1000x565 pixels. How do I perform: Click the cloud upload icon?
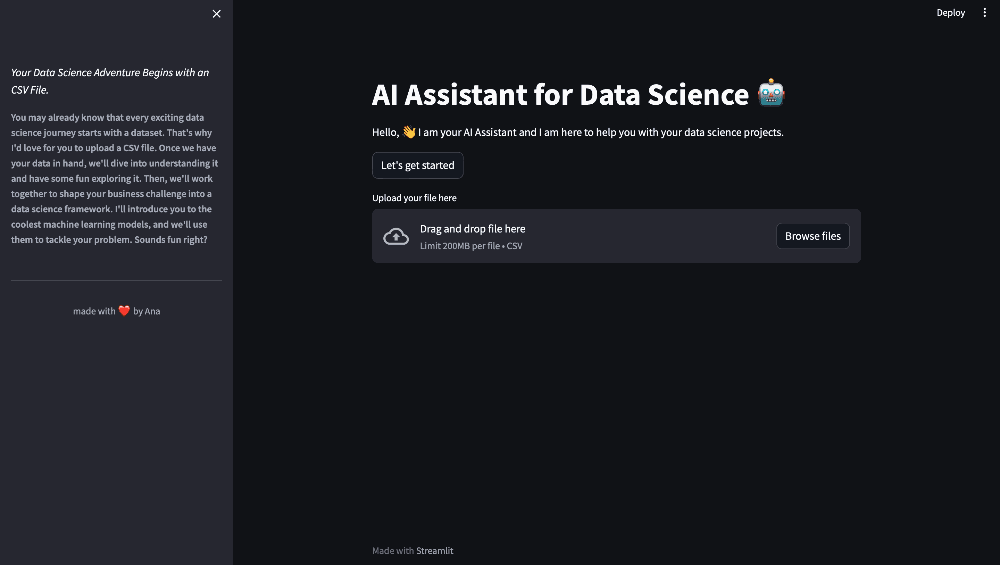pyautogui.click(x=396, y=237)
